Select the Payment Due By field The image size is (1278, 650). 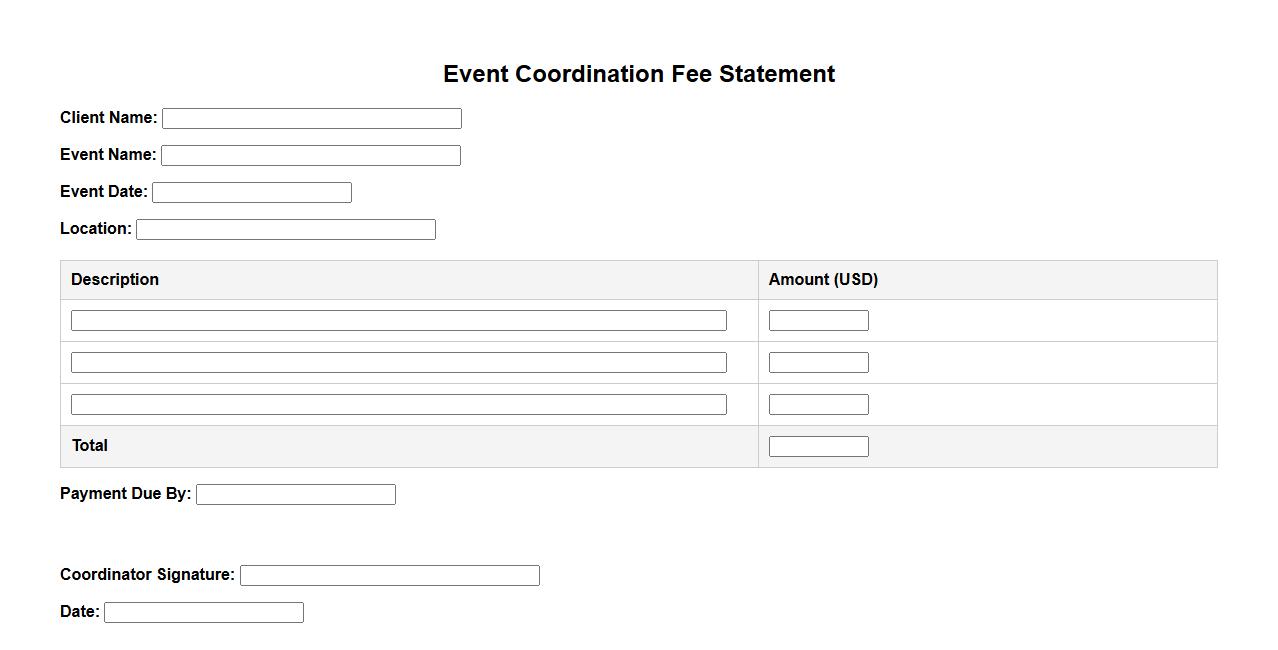coord(295,495)
